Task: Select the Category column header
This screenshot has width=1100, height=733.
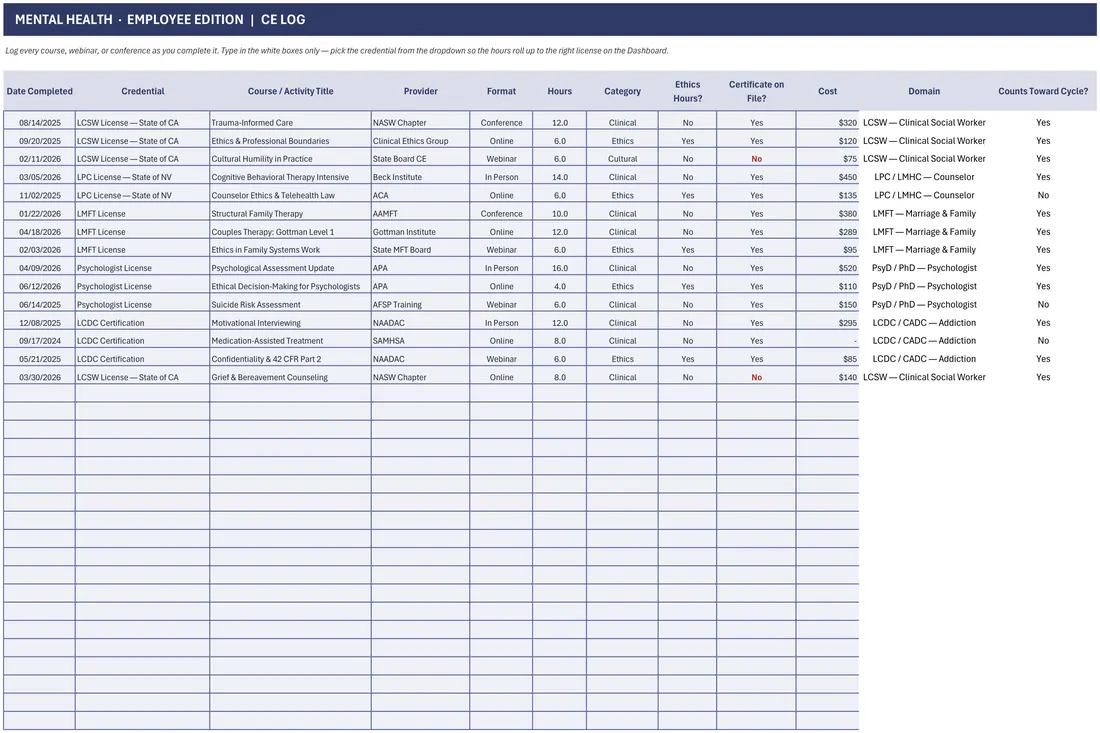Action: [622, 91]
